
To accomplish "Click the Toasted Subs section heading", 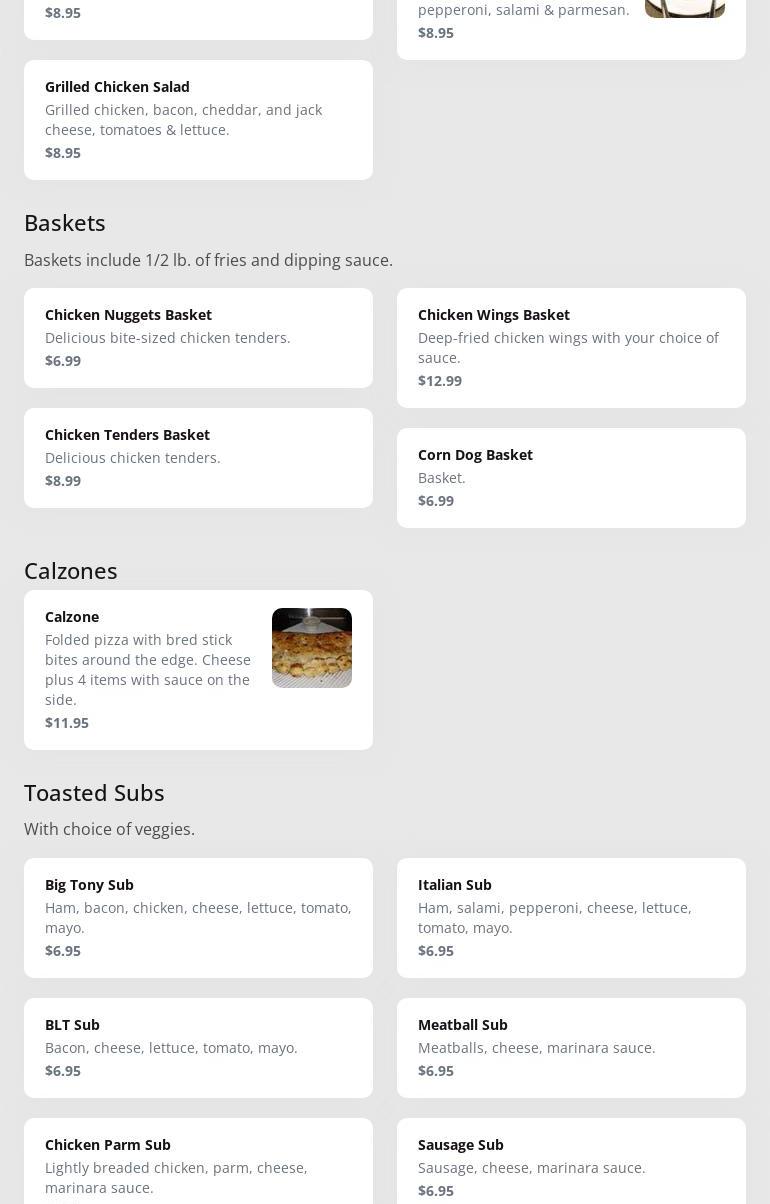I will [94, 793].
